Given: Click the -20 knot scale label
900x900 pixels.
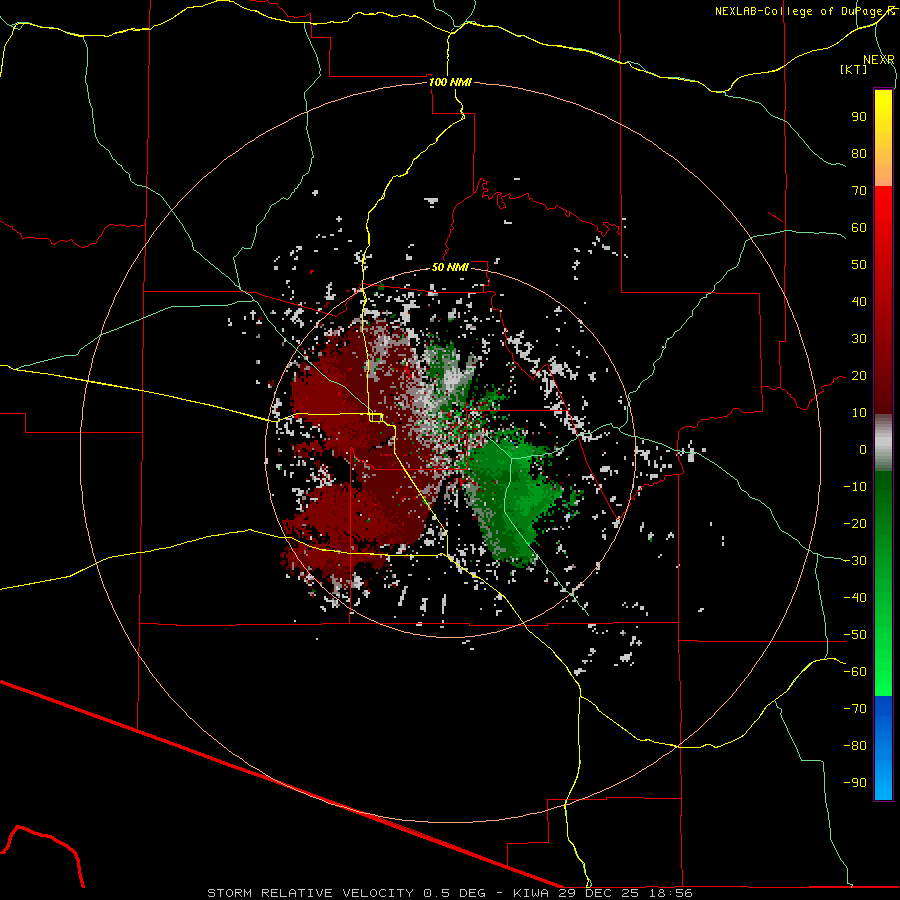Looking at the screenshot, I should [855, 523].
